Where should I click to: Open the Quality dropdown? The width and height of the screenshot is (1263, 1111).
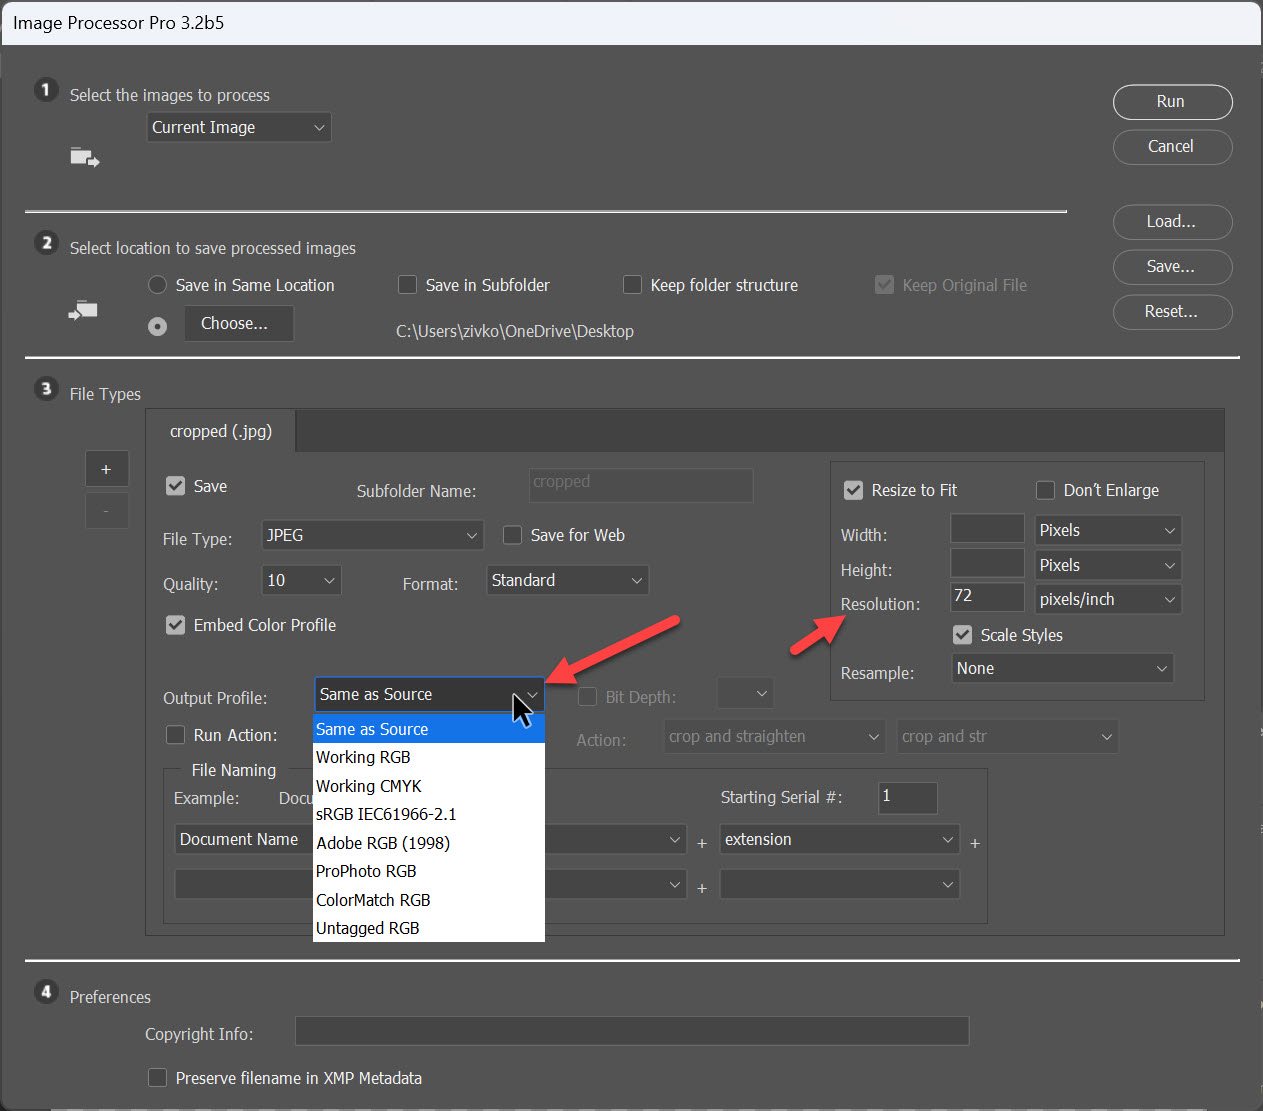(x=301, y=580)
